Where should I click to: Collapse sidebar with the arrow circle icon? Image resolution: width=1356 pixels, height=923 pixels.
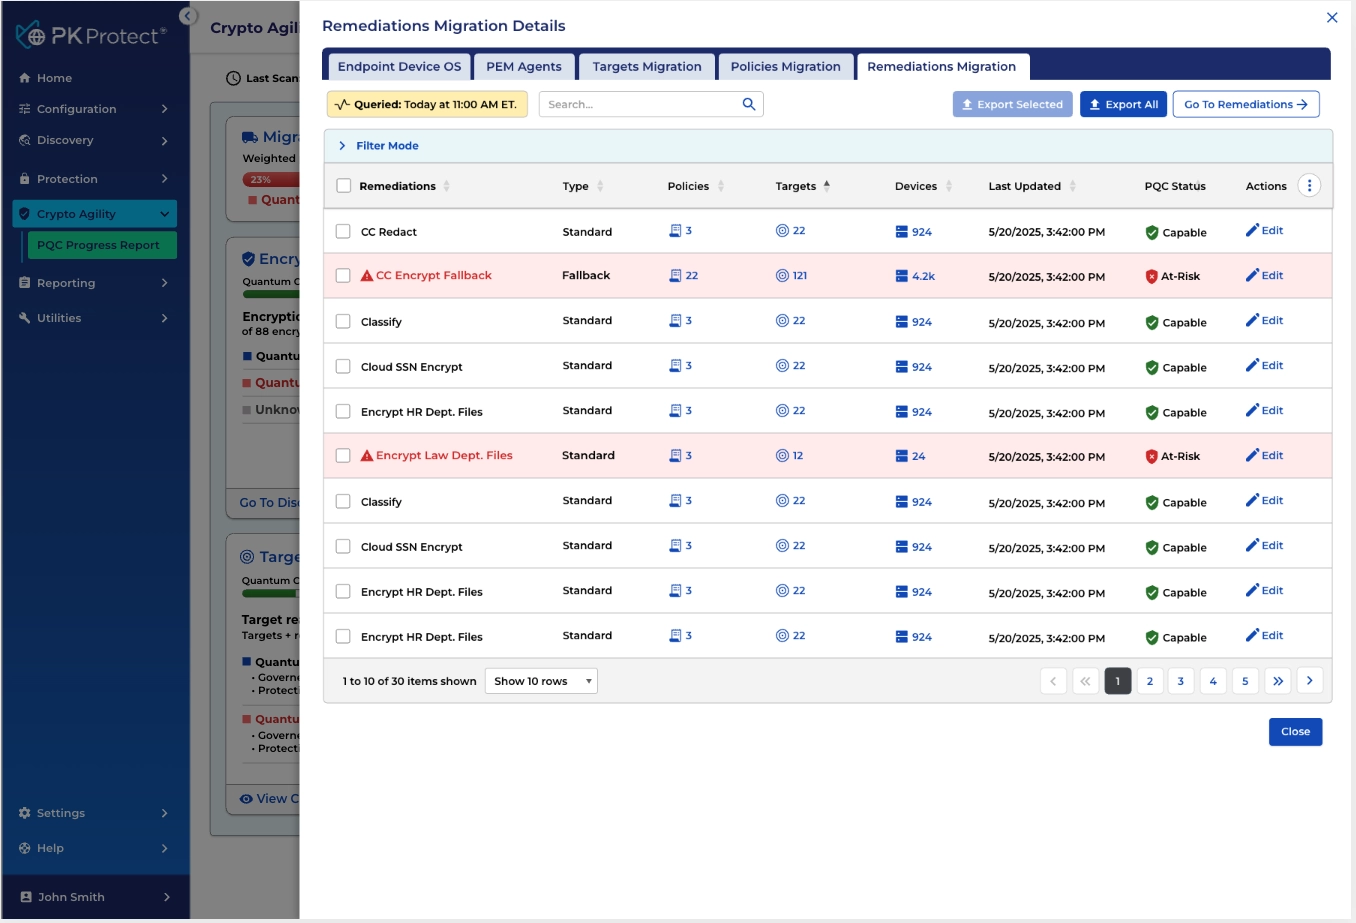pyautogui.click(x=188, y=16)
